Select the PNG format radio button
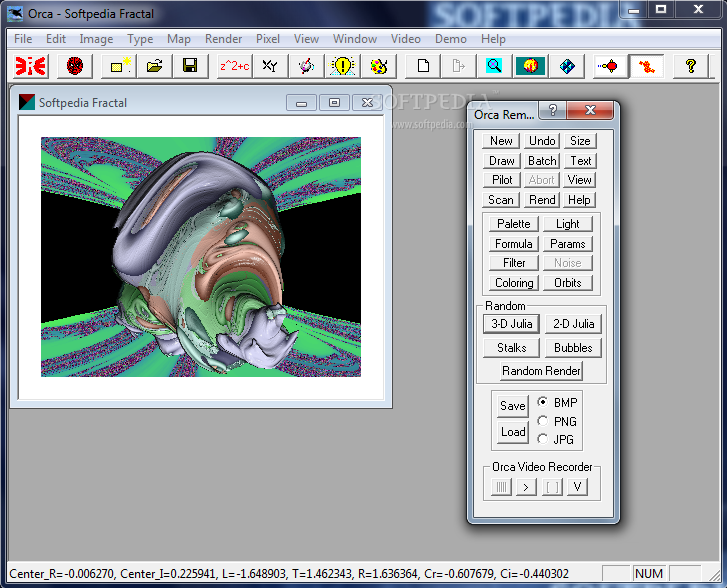 click(x=542, y=421)
